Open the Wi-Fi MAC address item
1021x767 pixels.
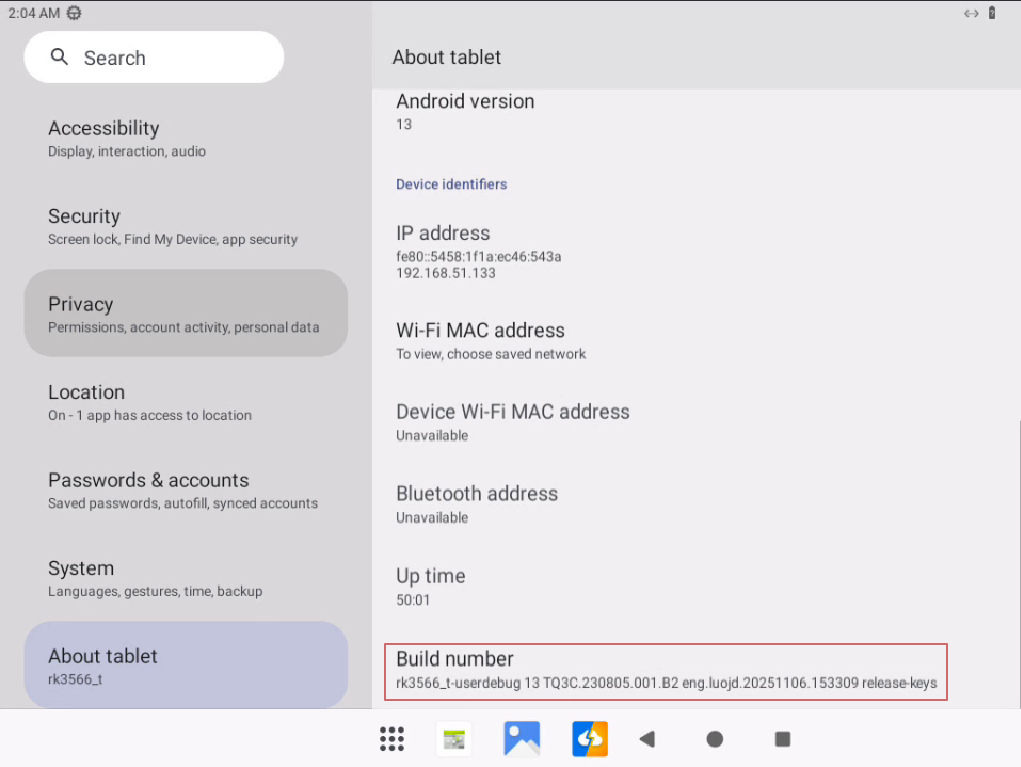click(665, 340)
